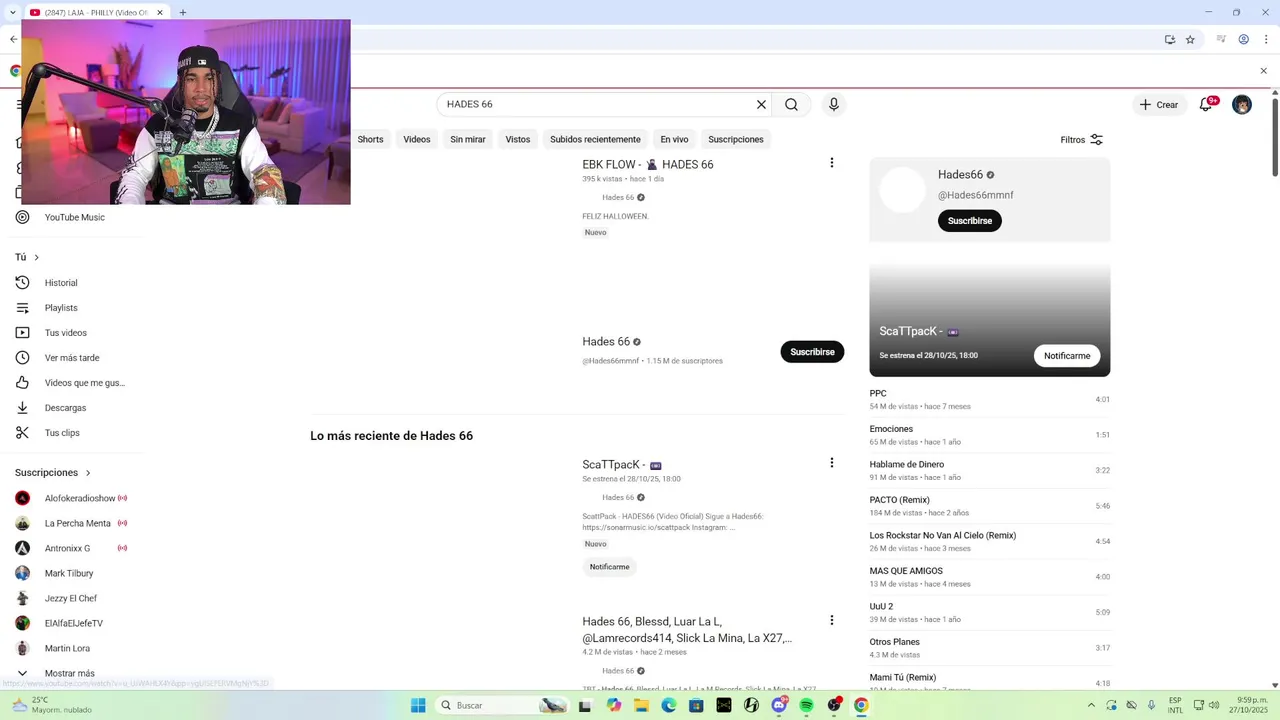Run the search with the magnifying glass button
1280x720 pixels.
coord(791,104)
